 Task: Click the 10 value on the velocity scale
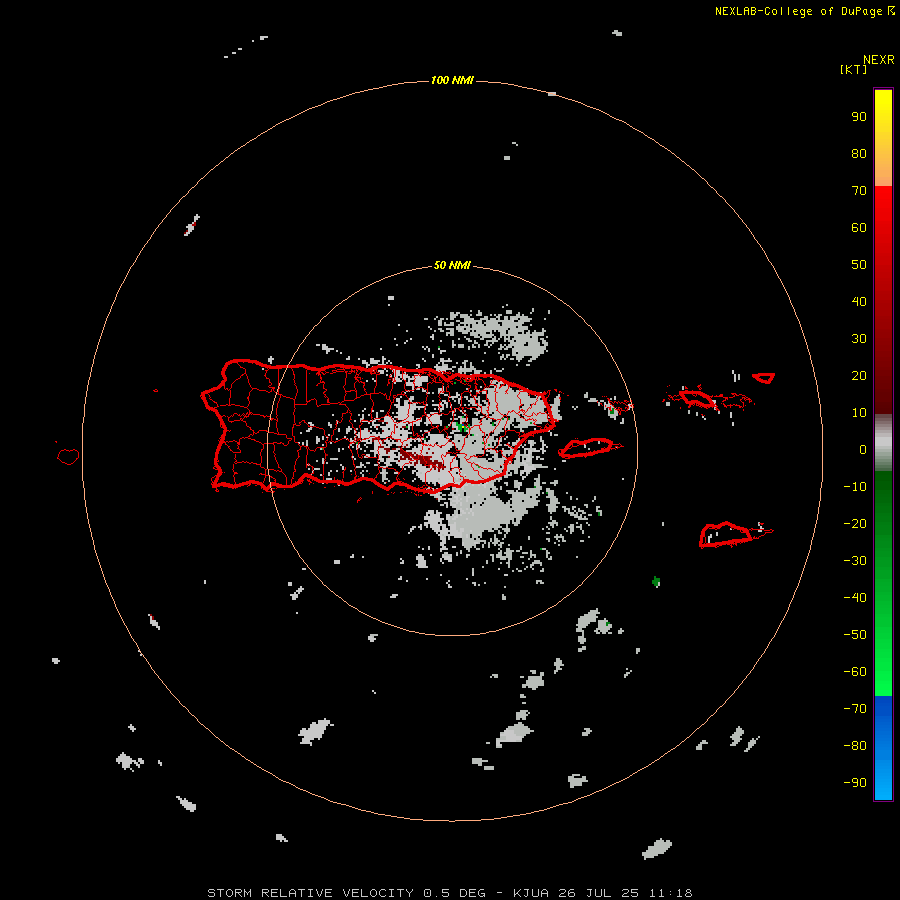(x=859, y=413)
